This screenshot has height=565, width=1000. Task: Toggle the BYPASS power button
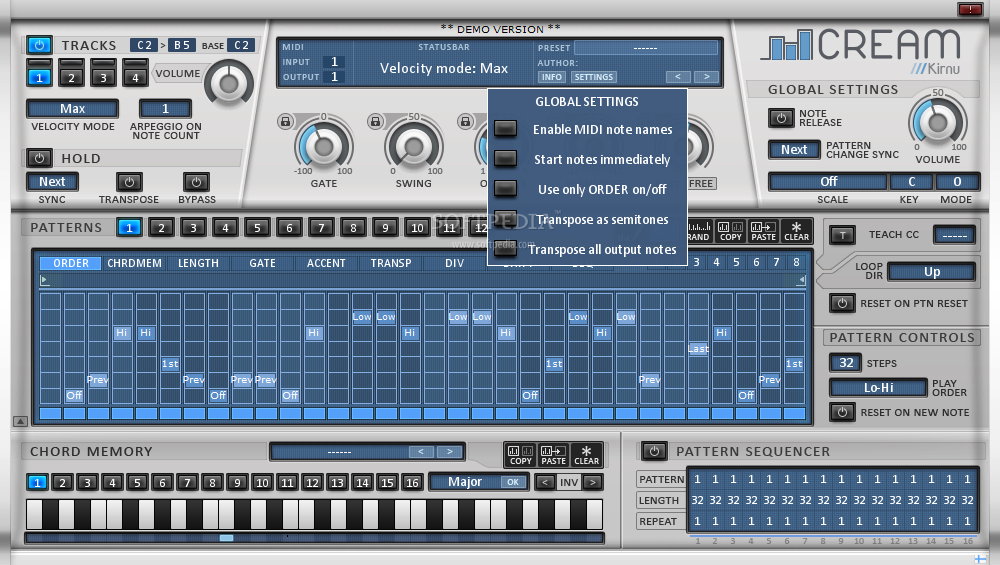tap(196, 182)
